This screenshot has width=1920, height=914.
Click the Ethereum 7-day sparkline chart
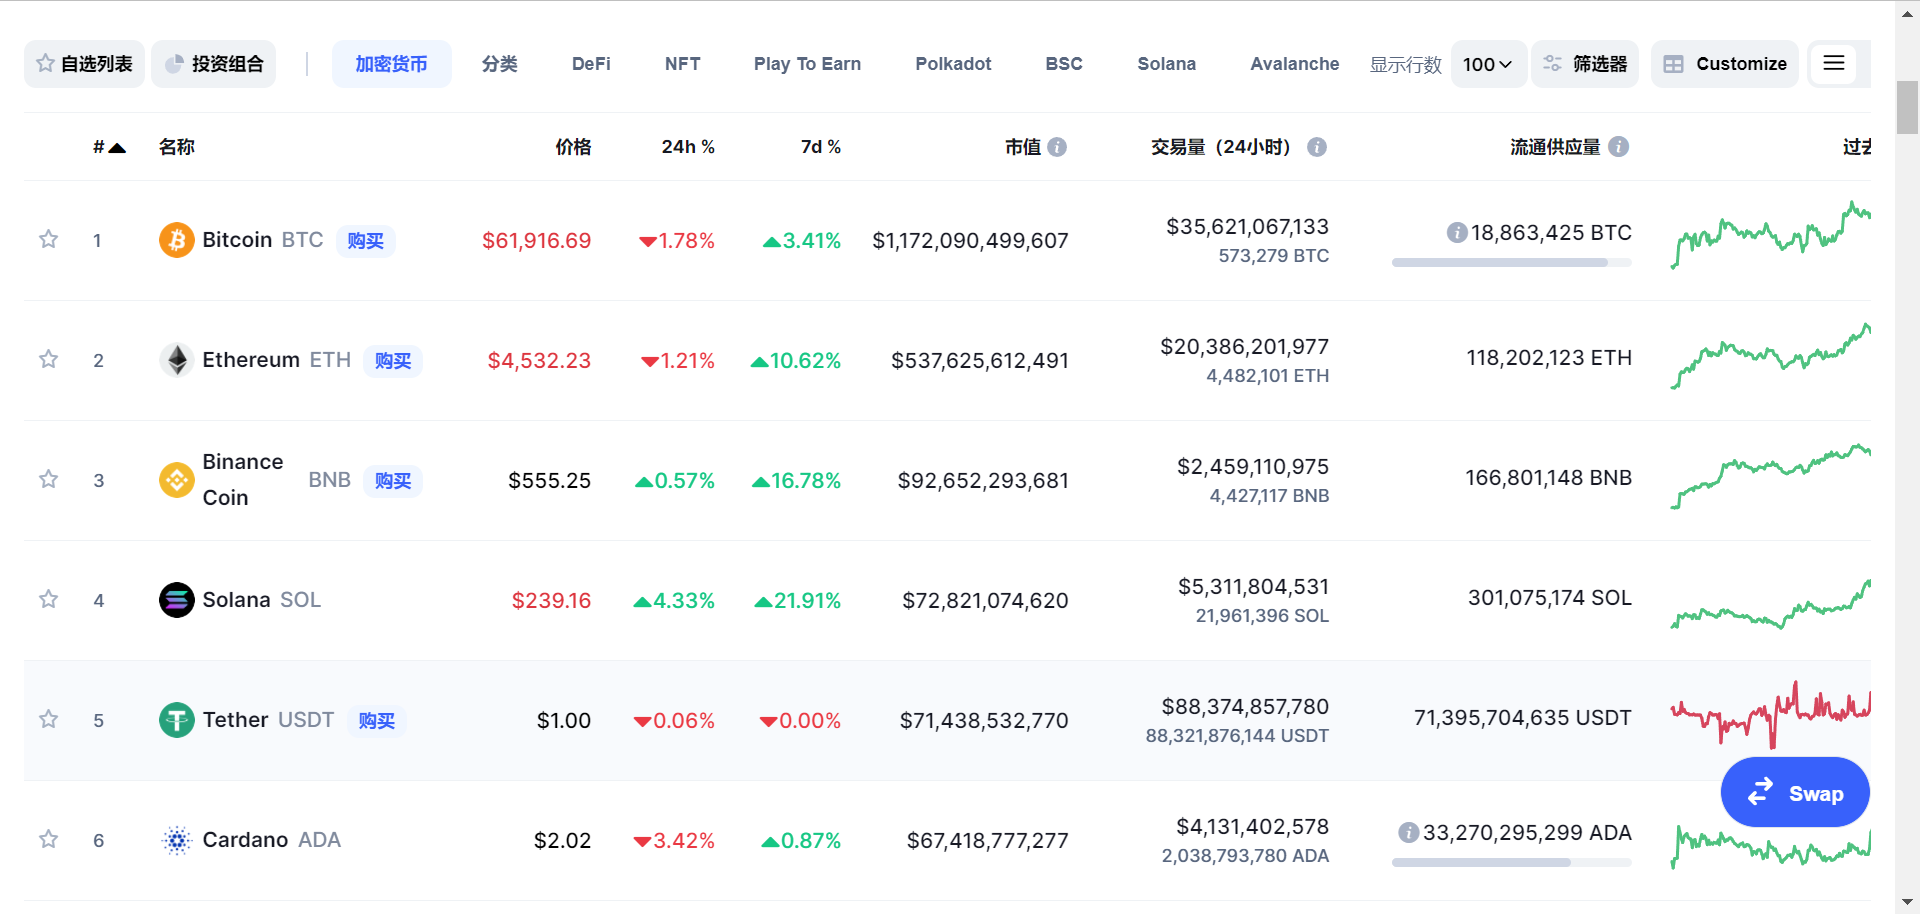(x=1770, y=357)
